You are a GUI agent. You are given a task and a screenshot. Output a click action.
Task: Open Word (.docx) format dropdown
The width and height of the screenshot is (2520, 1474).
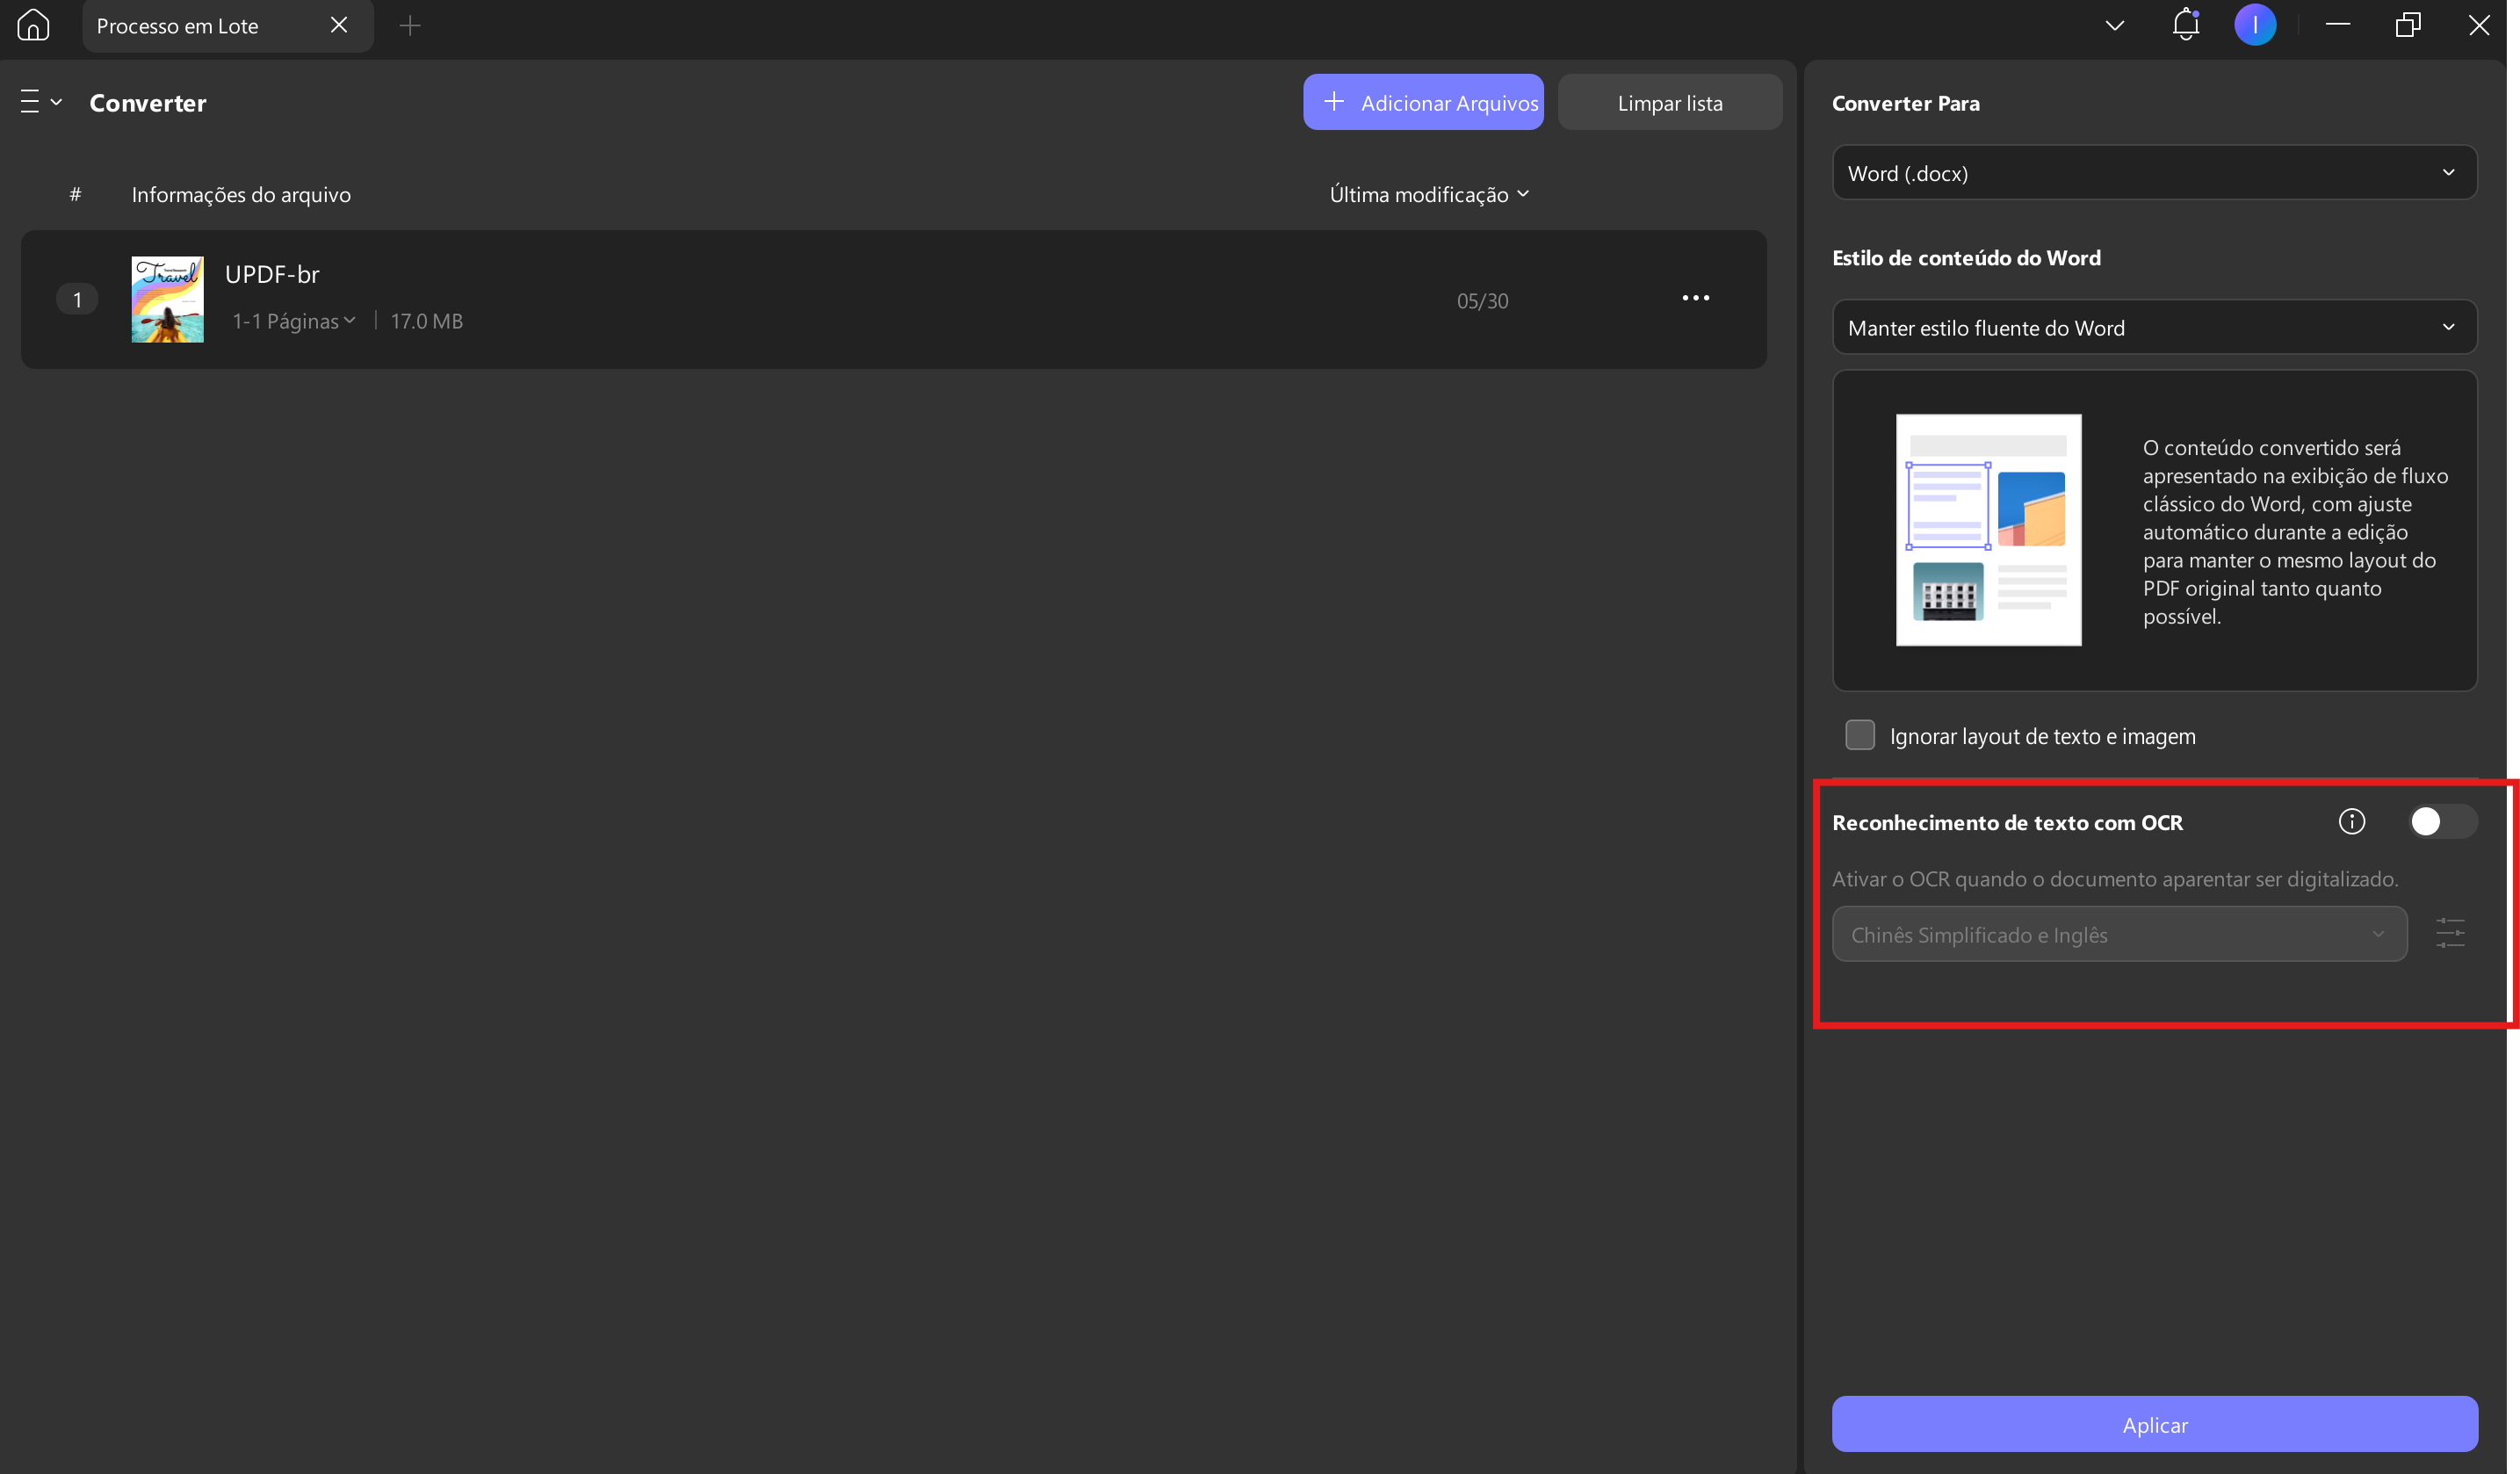pyautogui.click(x=2154, y=173)
